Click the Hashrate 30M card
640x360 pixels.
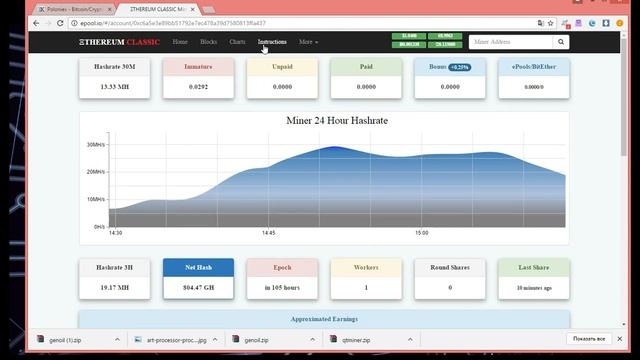coord(115,78)
